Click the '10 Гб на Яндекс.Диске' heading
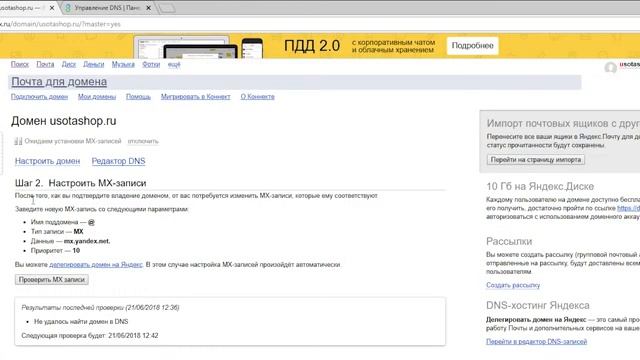 coord(540,186)
